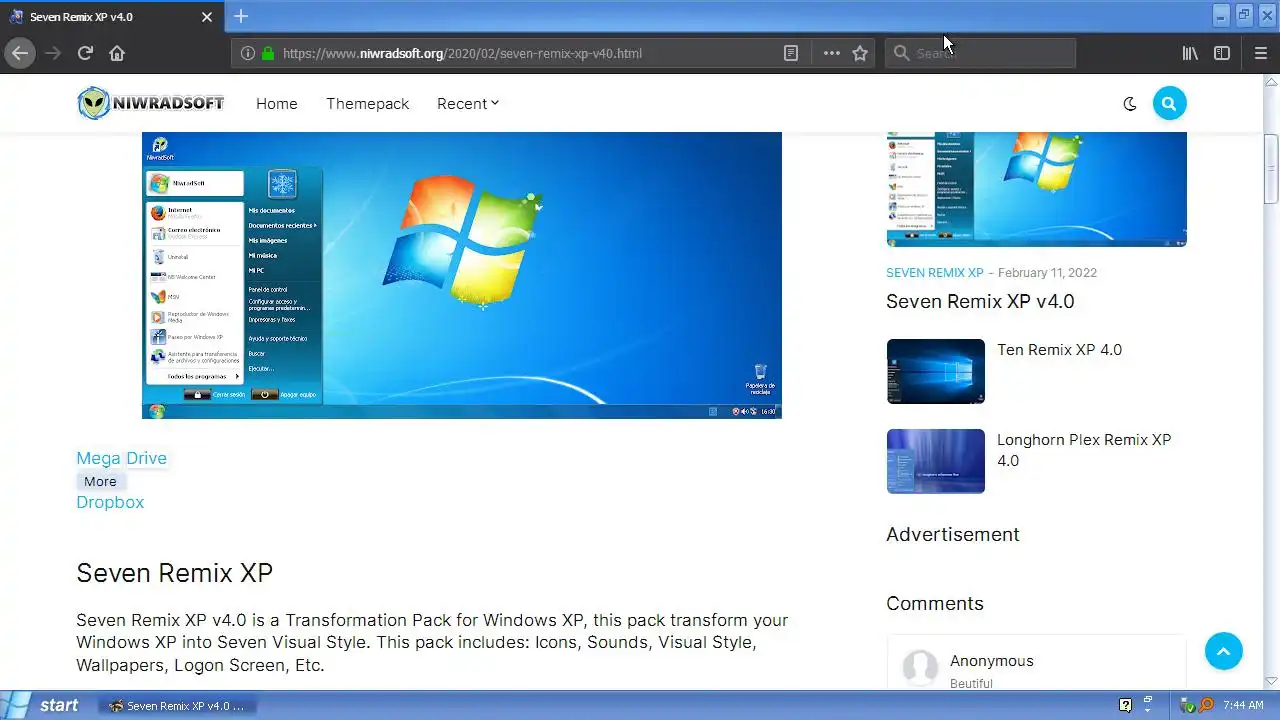
Task: Click the sidebar Seven Remix XP featured image
Action: [x=1036, y=189]
